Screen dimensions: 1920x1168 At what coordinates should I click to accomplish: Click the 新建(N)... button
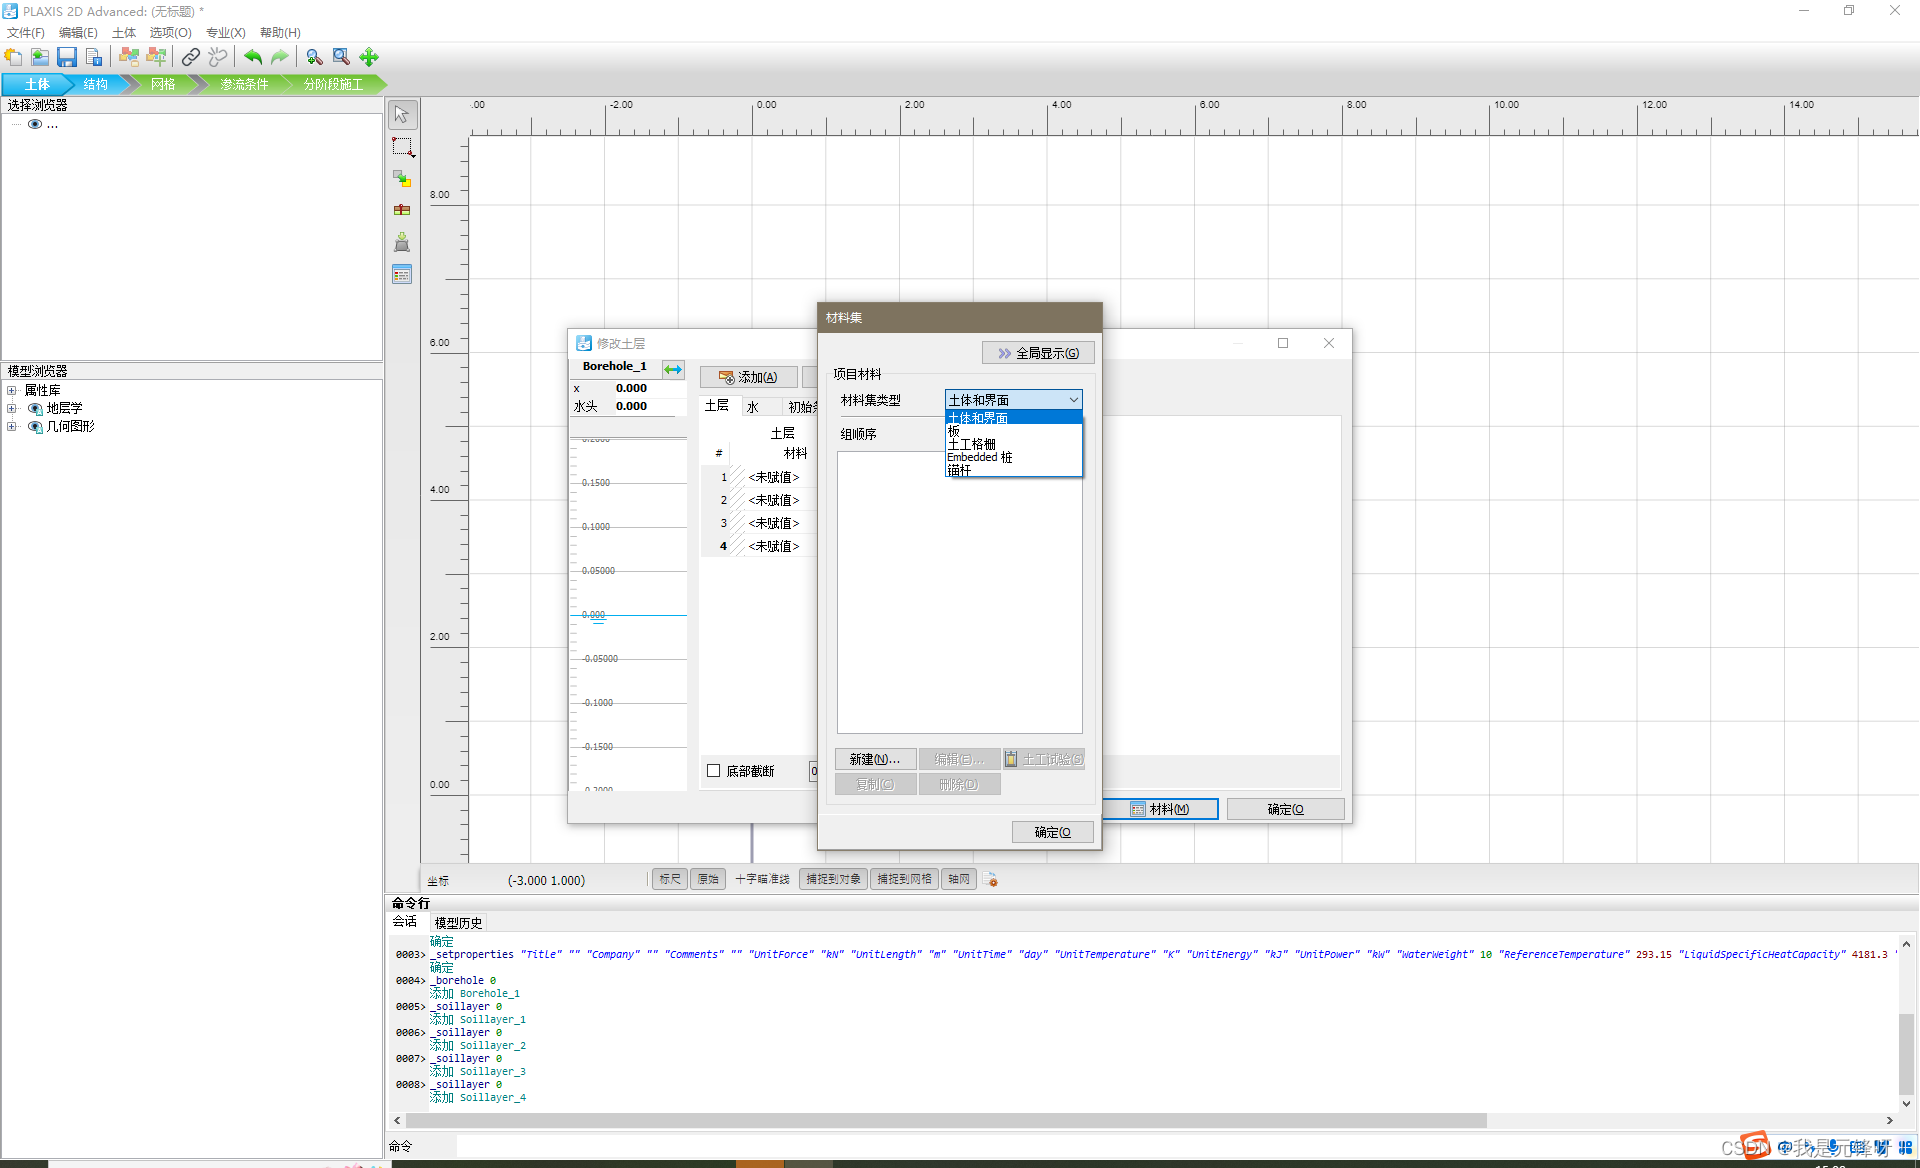tap(875, 759)
